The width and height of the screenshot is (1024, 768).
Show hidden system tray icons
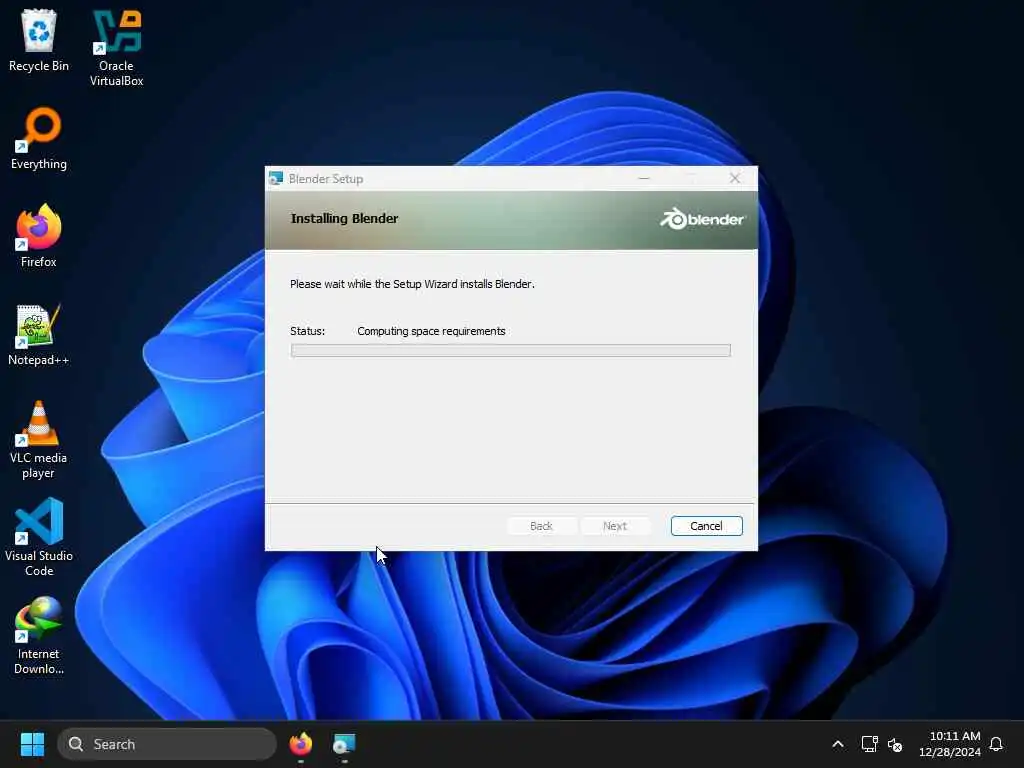pos(838,744)
